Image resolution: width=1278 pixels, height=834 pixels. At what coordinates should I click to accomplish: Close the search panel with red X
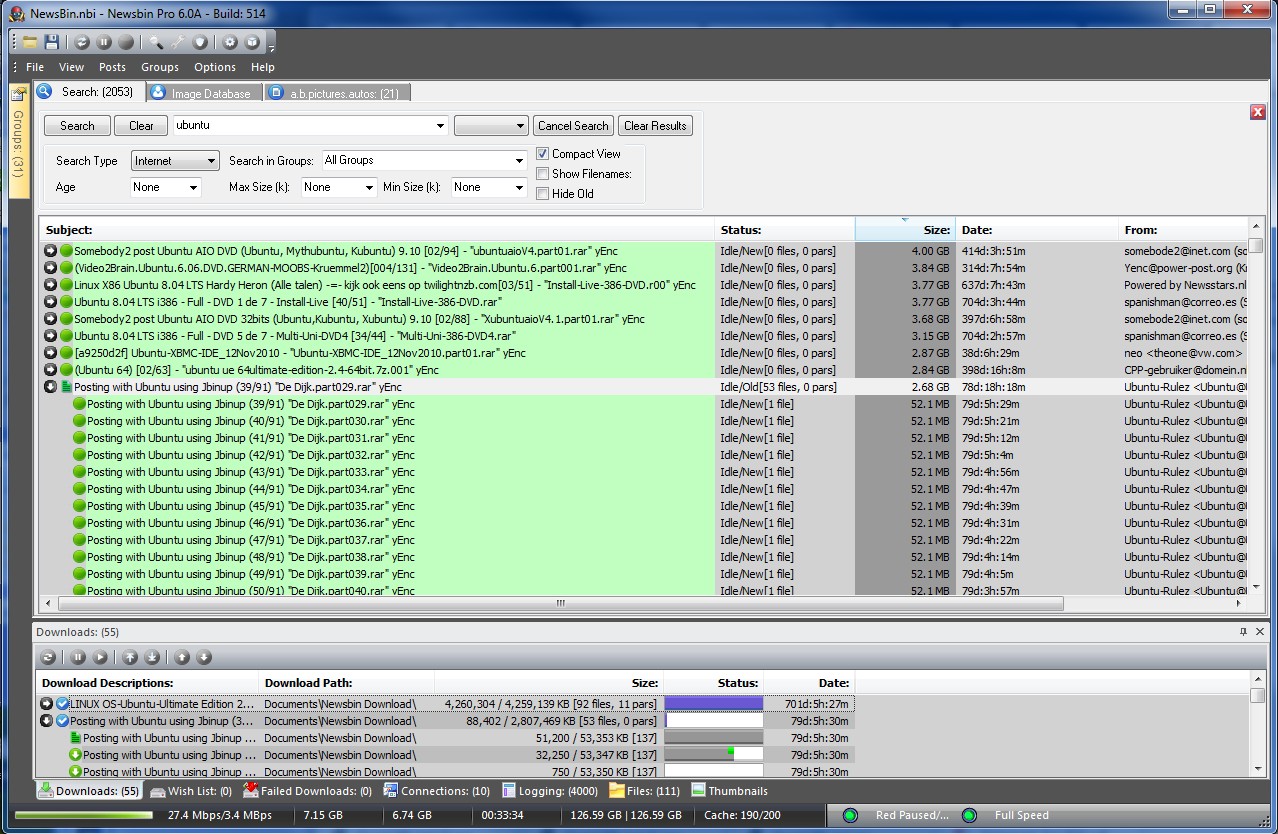click(x=1258, y=112)
